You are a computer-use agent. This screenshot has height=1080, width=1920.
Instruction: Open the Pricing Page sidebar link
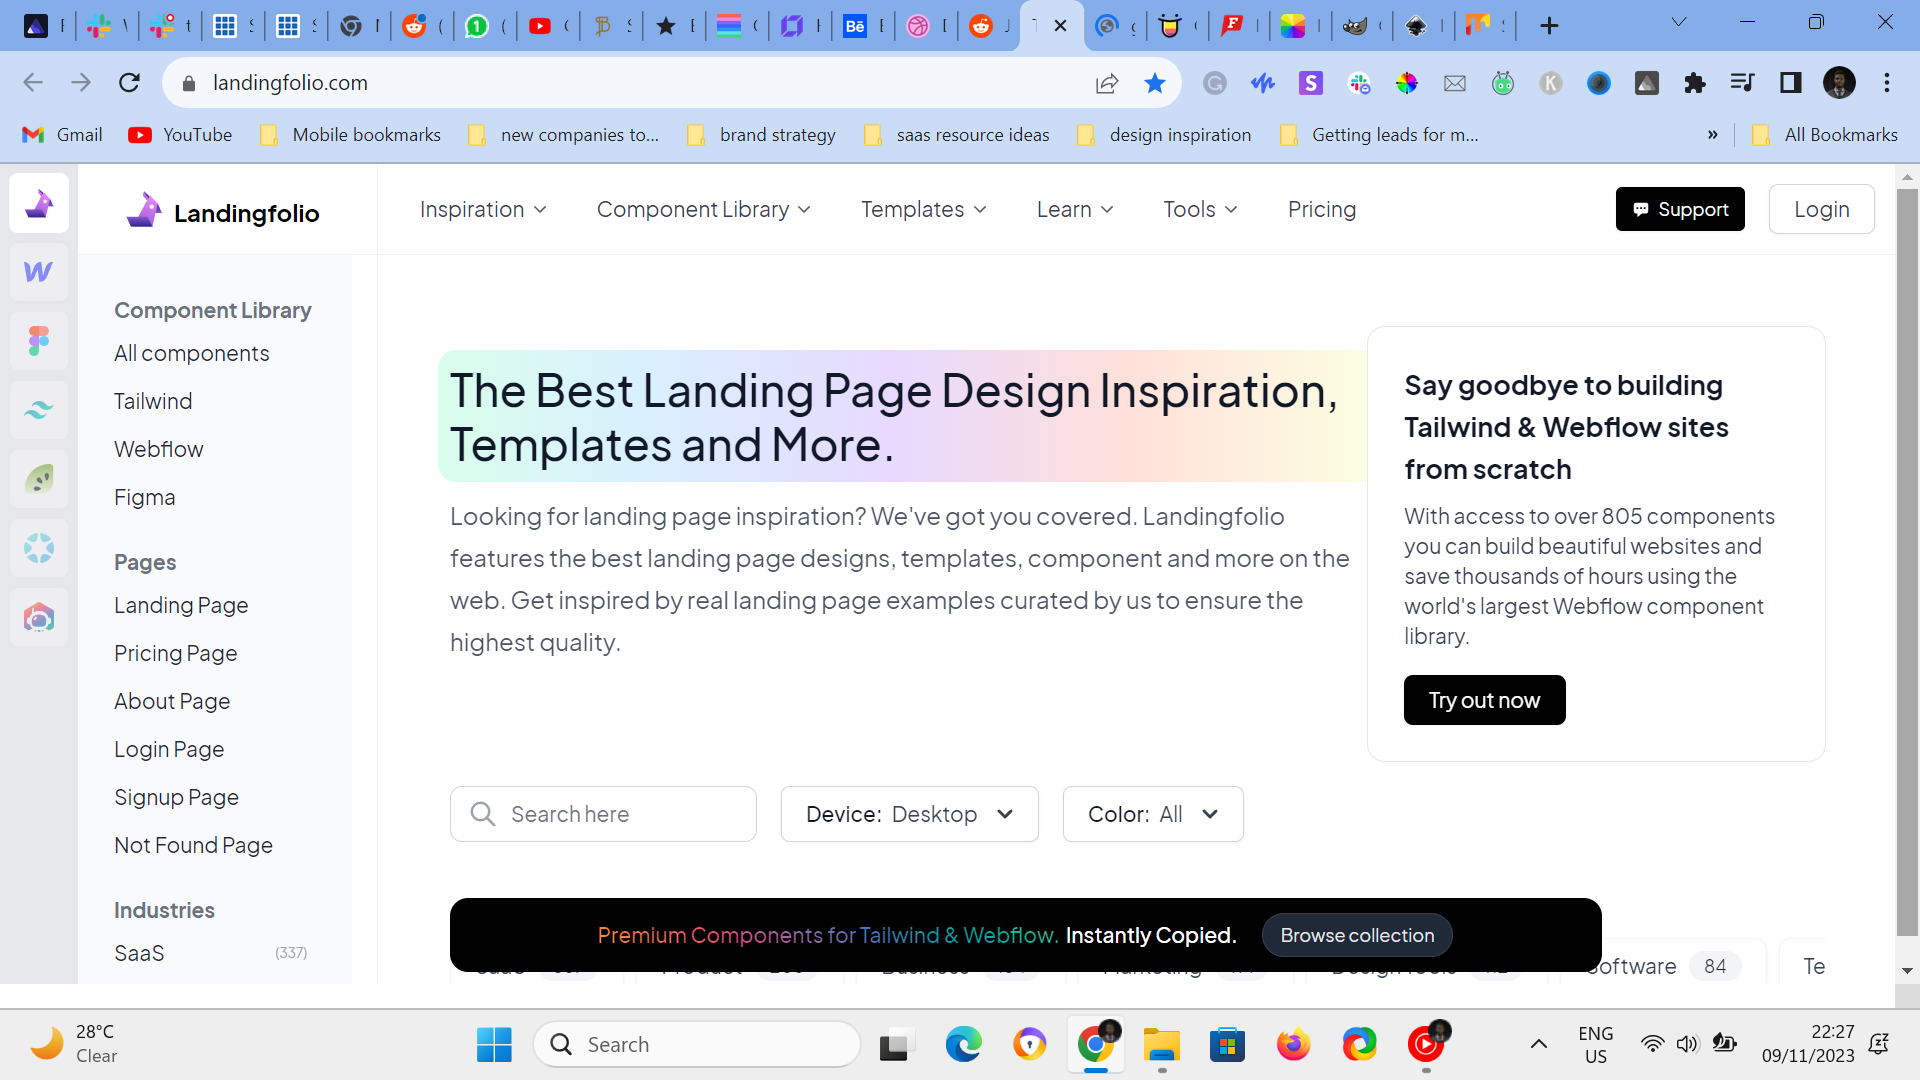click(176, 653)
